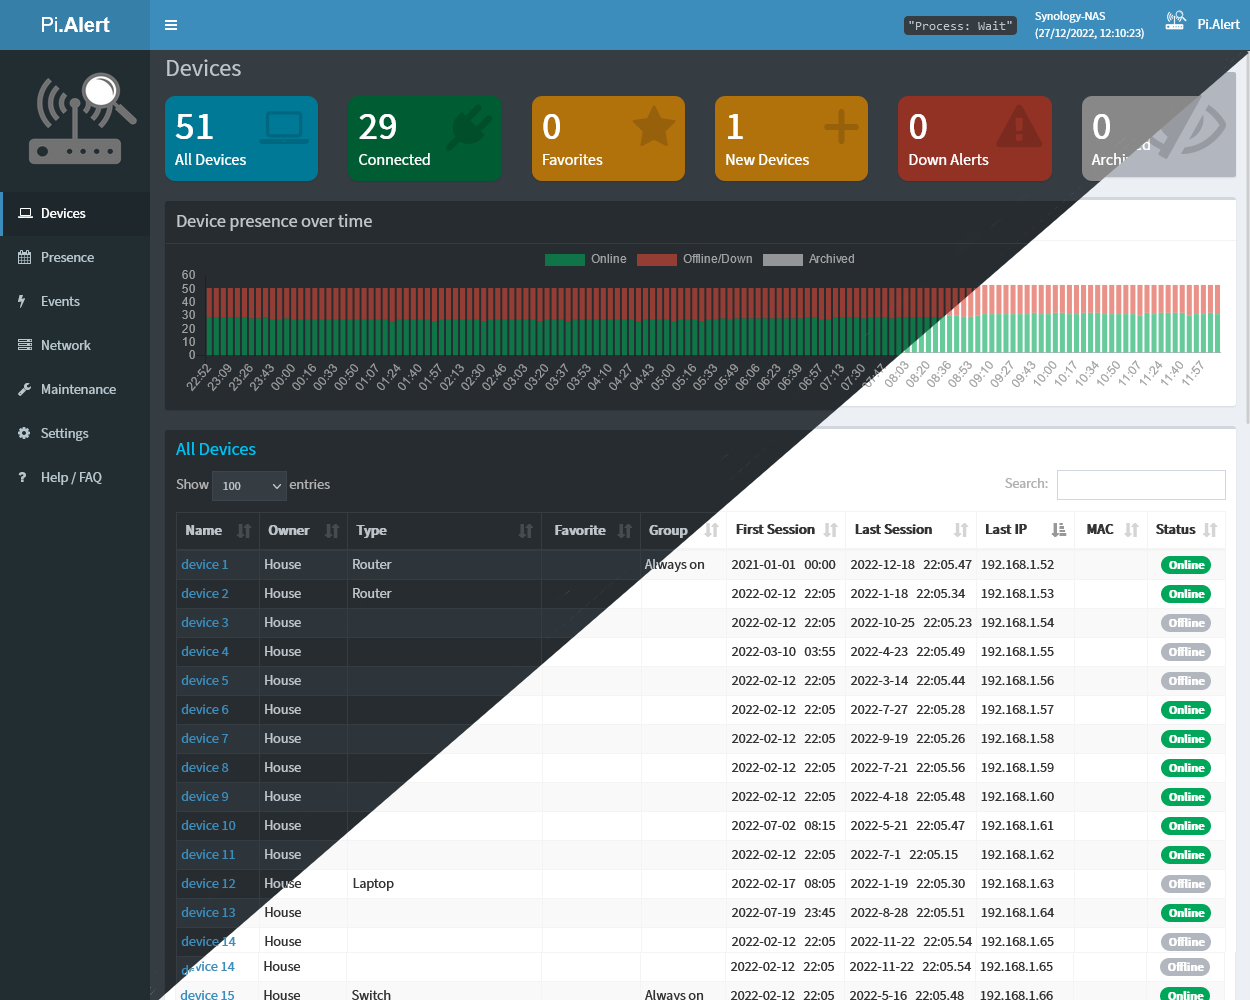Toggle sidebar with hamburger menu icon
Screen dimensions: 1250x1000
pos(171,25)
